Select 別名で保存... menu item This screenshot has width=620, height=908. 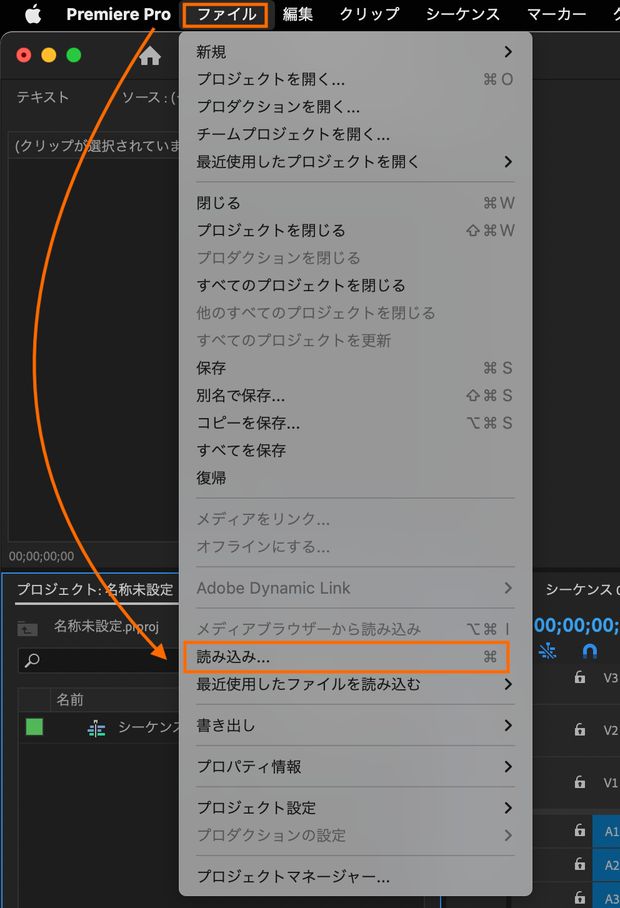tap(355, 396)
